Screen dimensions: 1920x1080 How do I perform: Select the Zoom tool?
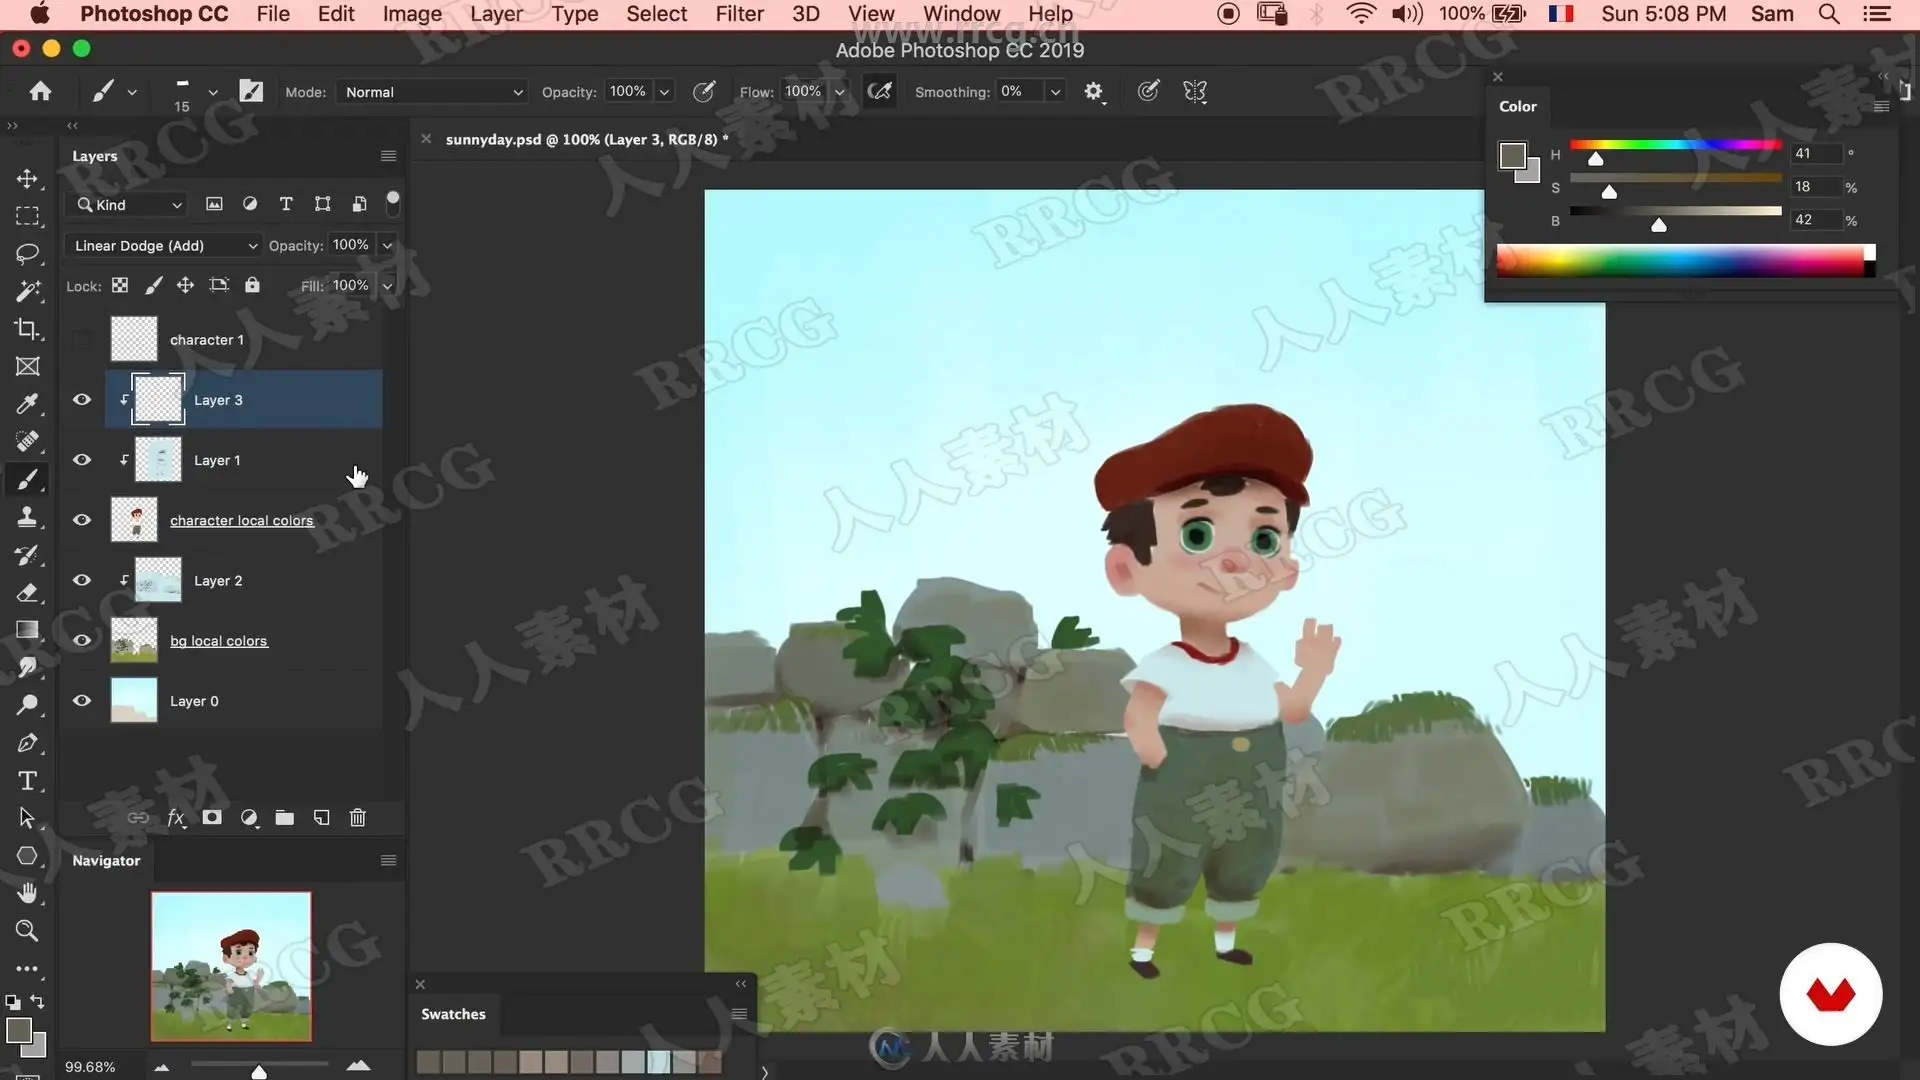point(27,931)
